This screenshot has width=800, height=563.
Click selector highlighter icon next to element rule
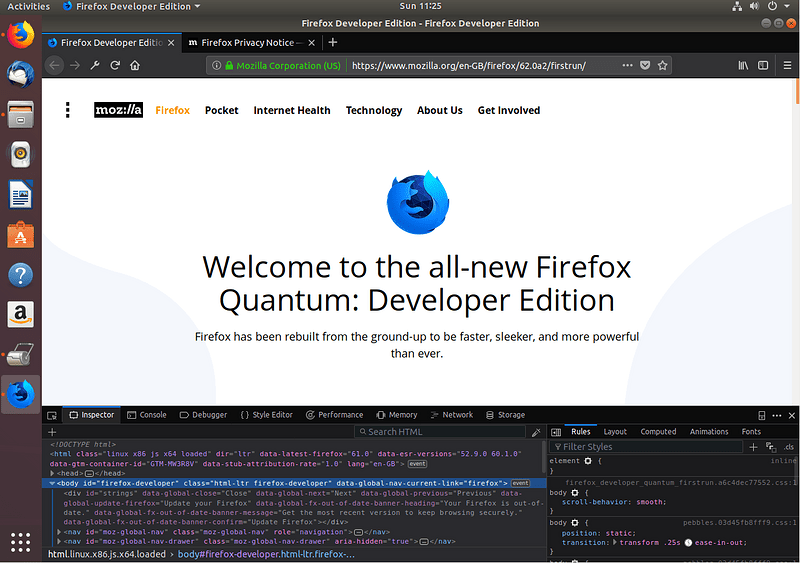click(x=588, y=461)
